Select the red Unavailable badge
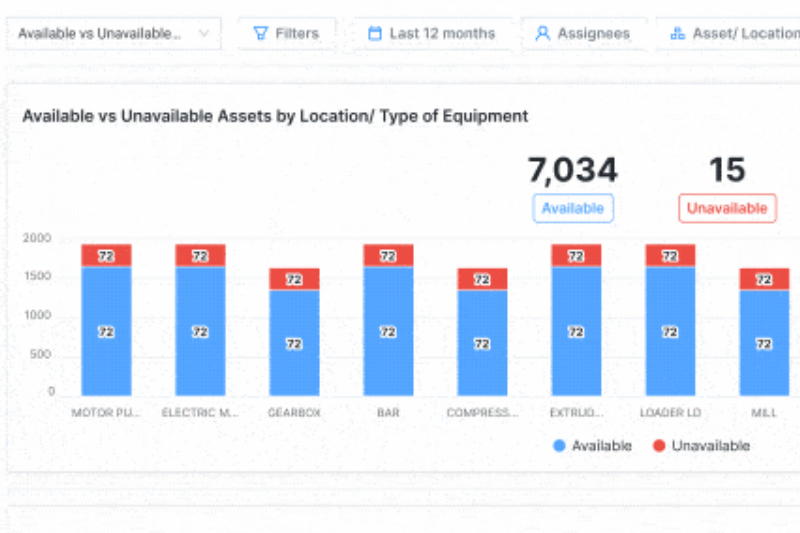The image size is (800, 533). pos(727,208)
